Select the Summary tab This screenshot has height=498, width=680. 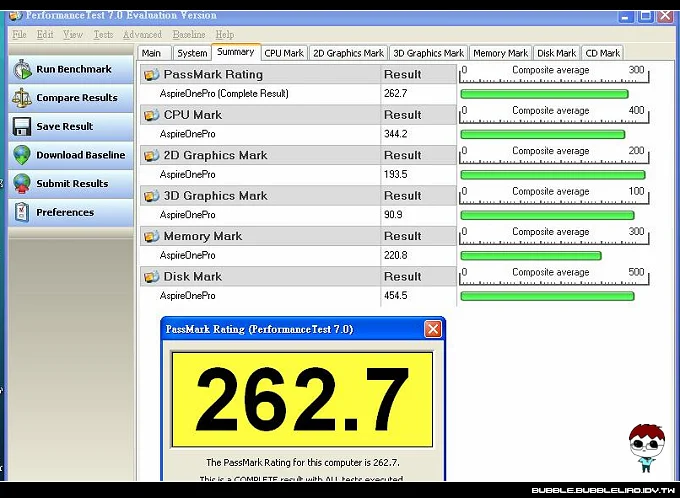235,52
